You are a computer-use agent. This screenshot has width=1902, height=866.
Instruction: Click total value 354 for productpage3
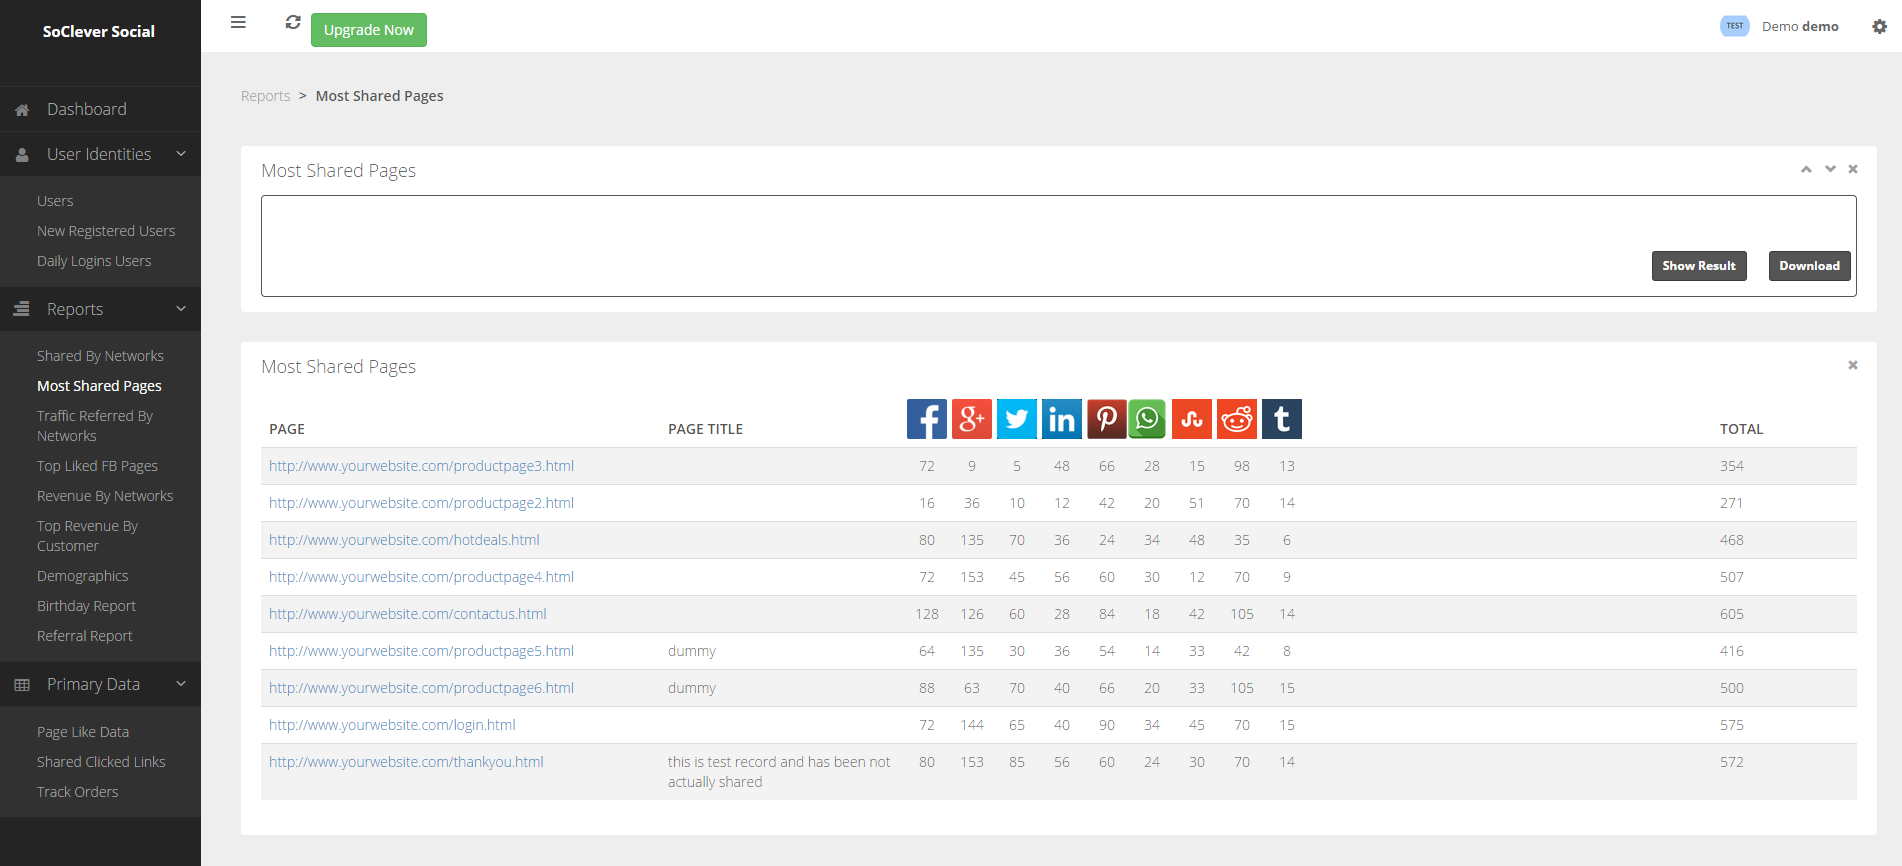[x=1732, y=466]
